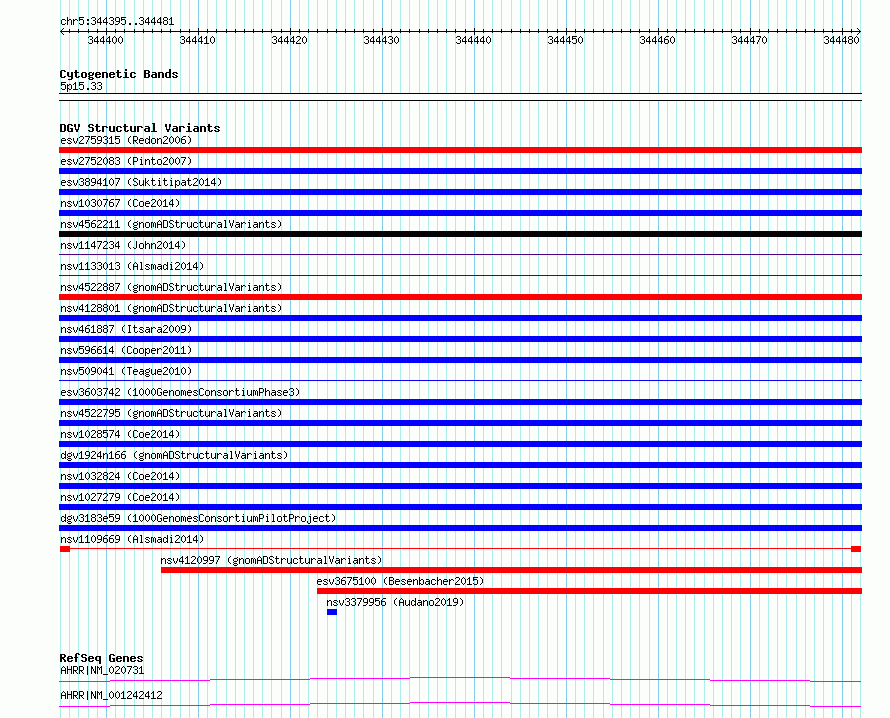Click the red bar under nsv4522887
Screen dimensions: 890x718
(x=460, y=297)
